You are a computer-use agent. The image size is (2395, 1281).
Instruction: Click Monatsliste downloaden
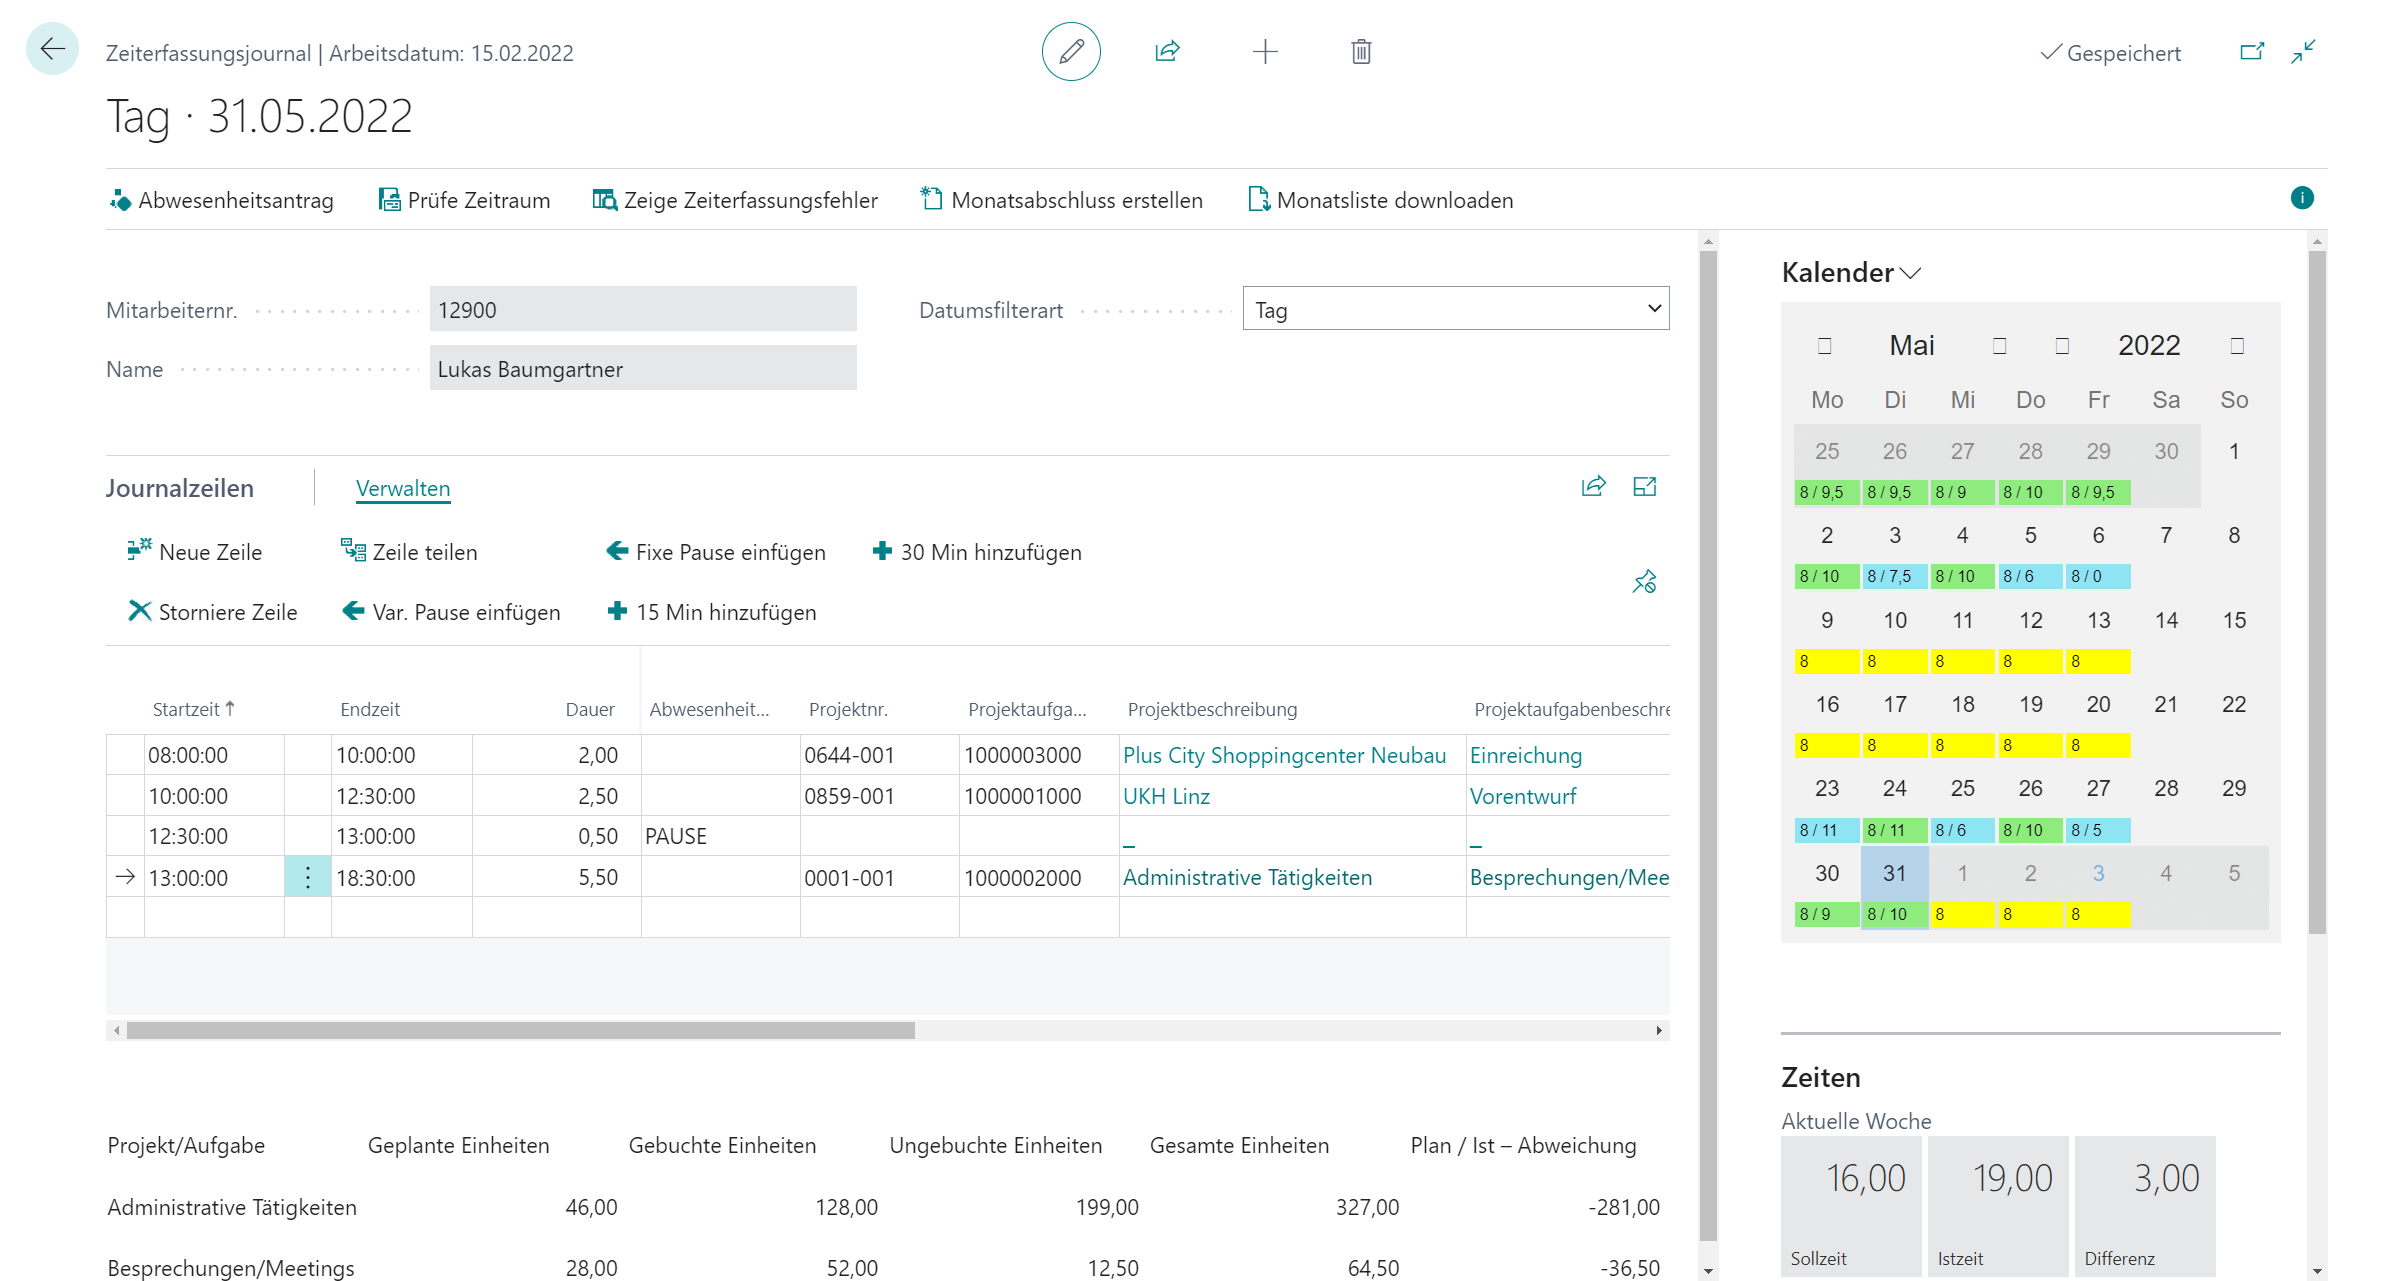pyautogui.click(x=1381, y=200)
